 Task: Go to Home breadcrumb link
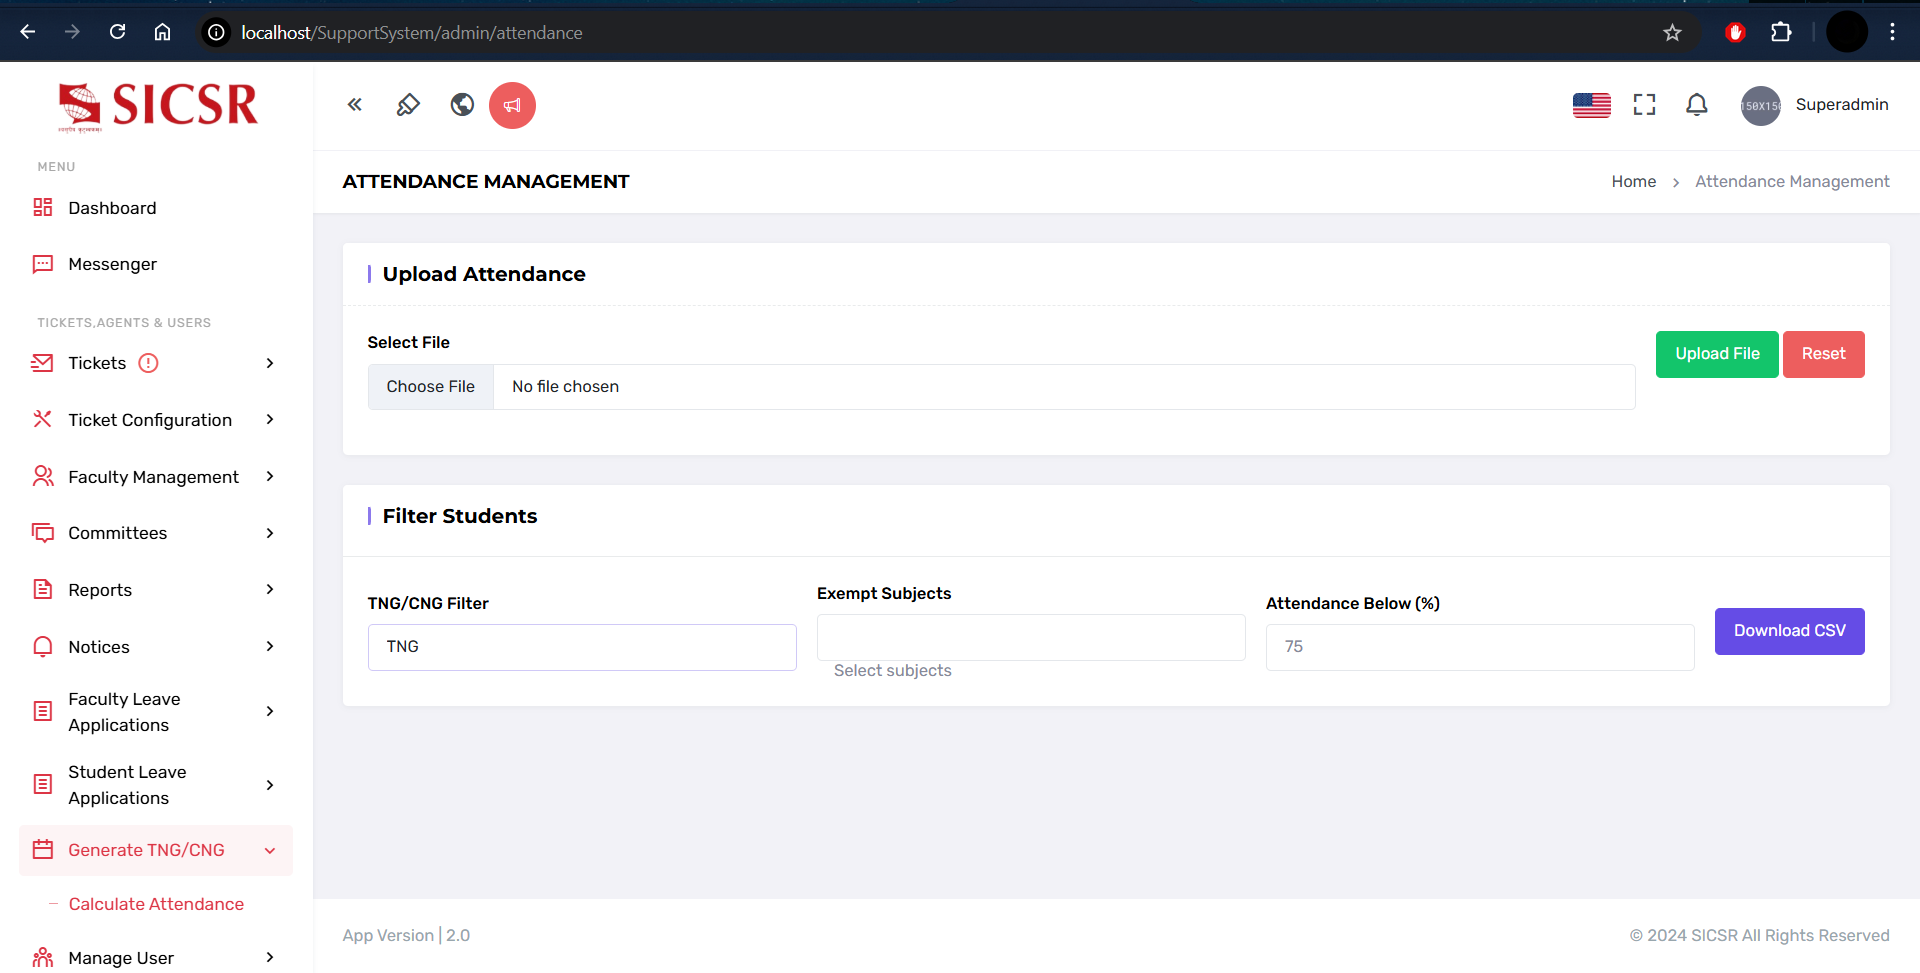pos(1633,181)
